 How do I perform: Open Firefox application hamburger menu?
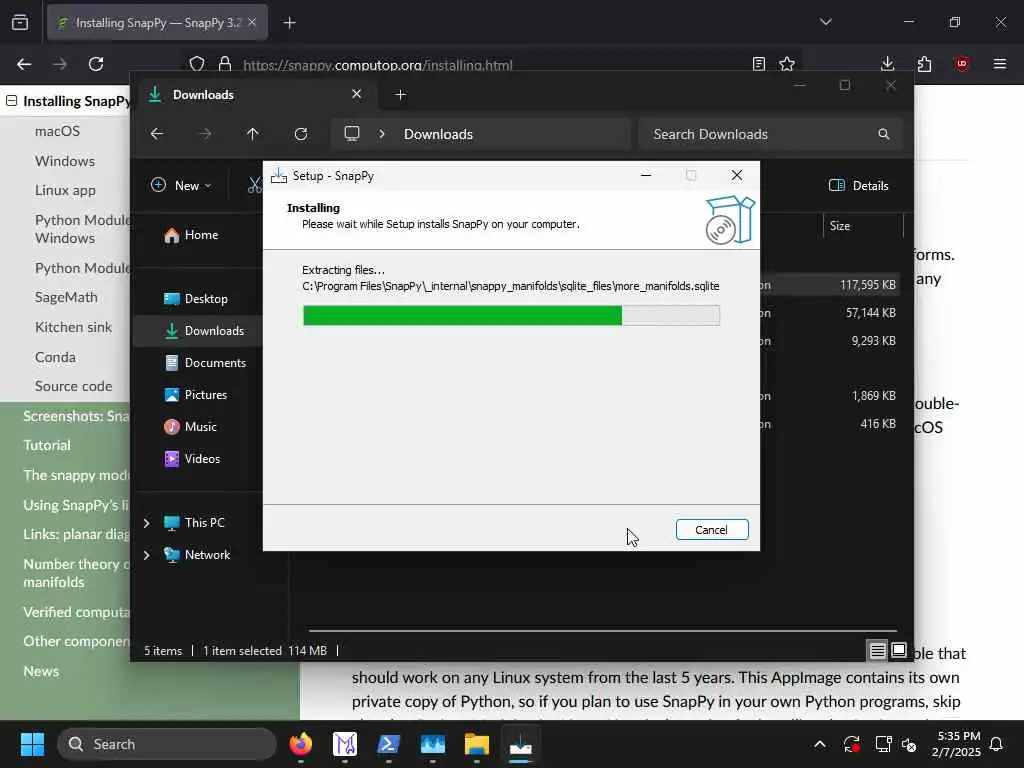[1000, 64]
